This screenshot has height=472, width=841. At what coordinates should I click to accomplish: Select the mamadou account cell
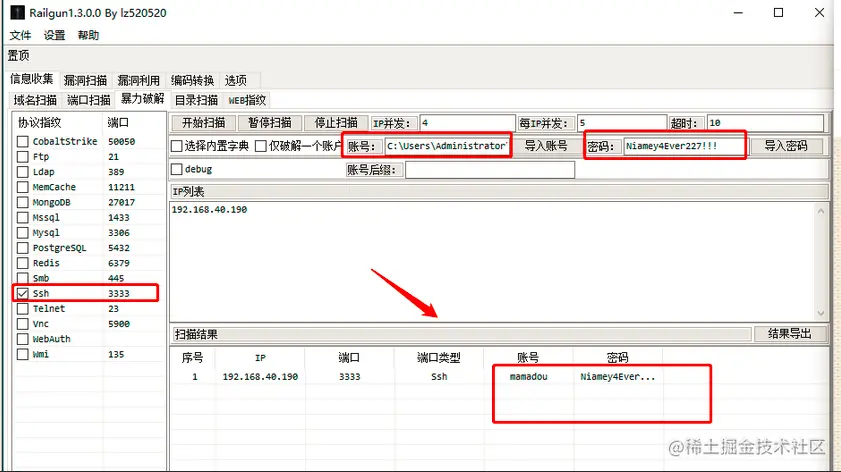click(x=528, y=377)
